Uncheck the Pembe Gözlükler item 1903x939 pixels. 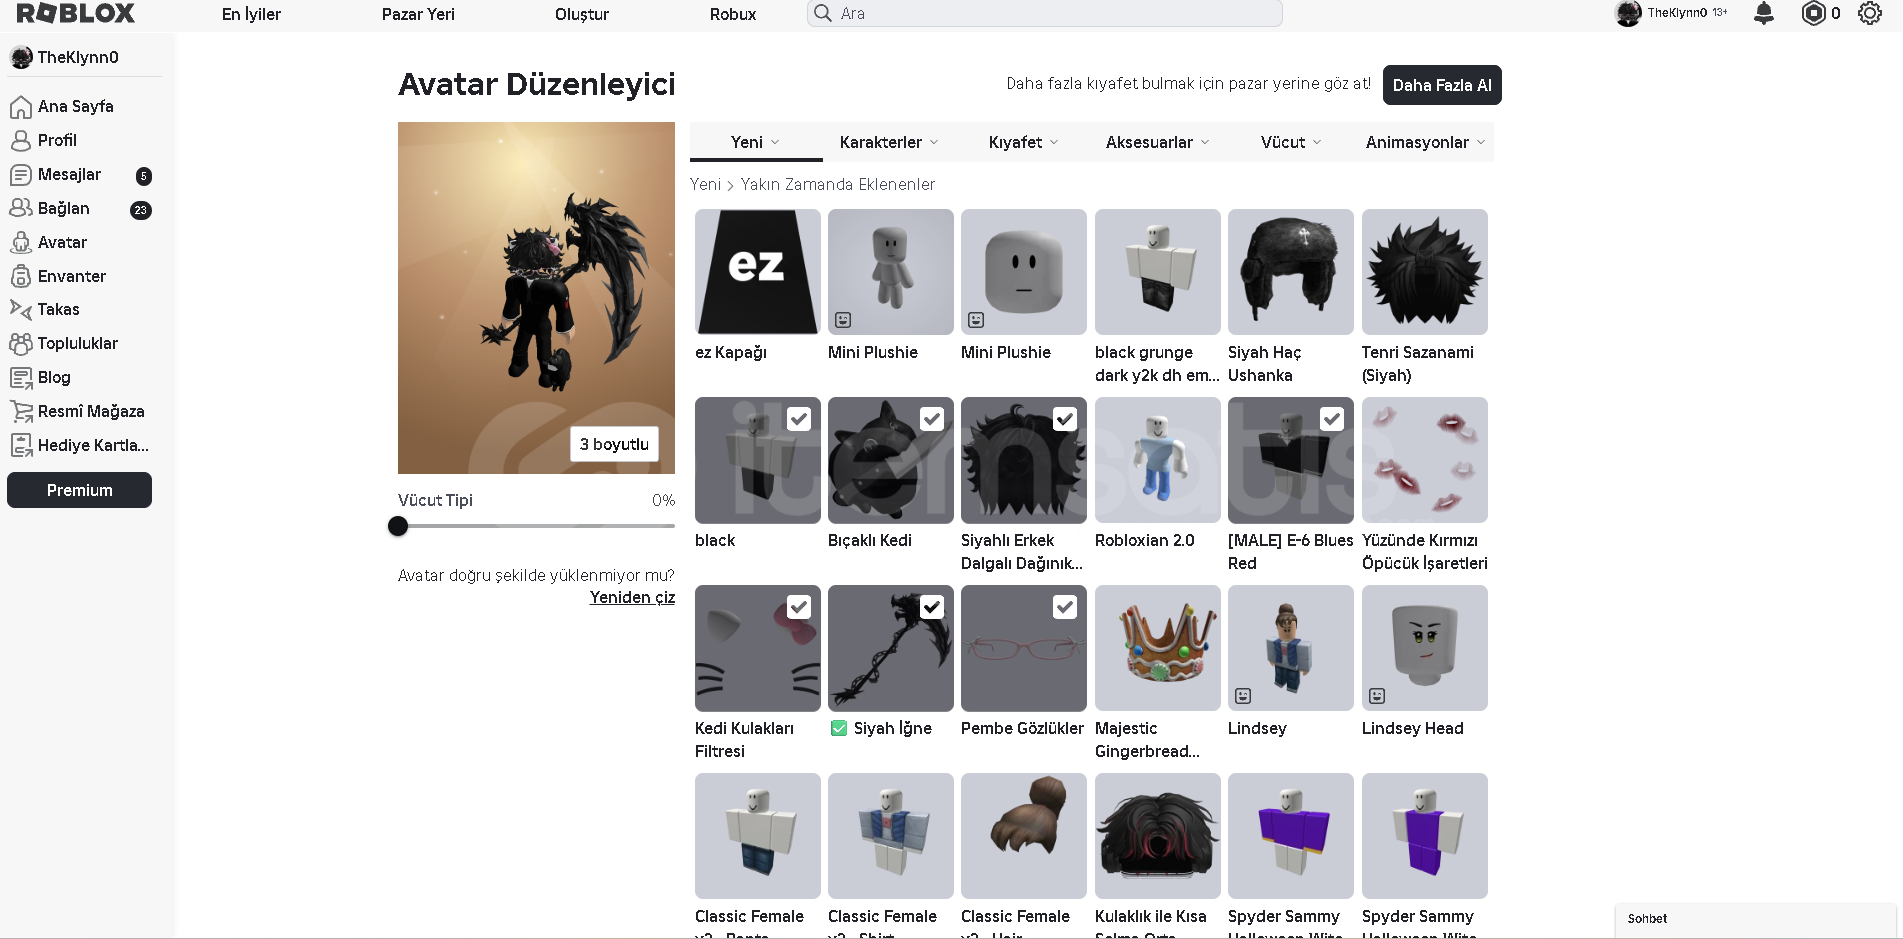[x=1065, y=607]
